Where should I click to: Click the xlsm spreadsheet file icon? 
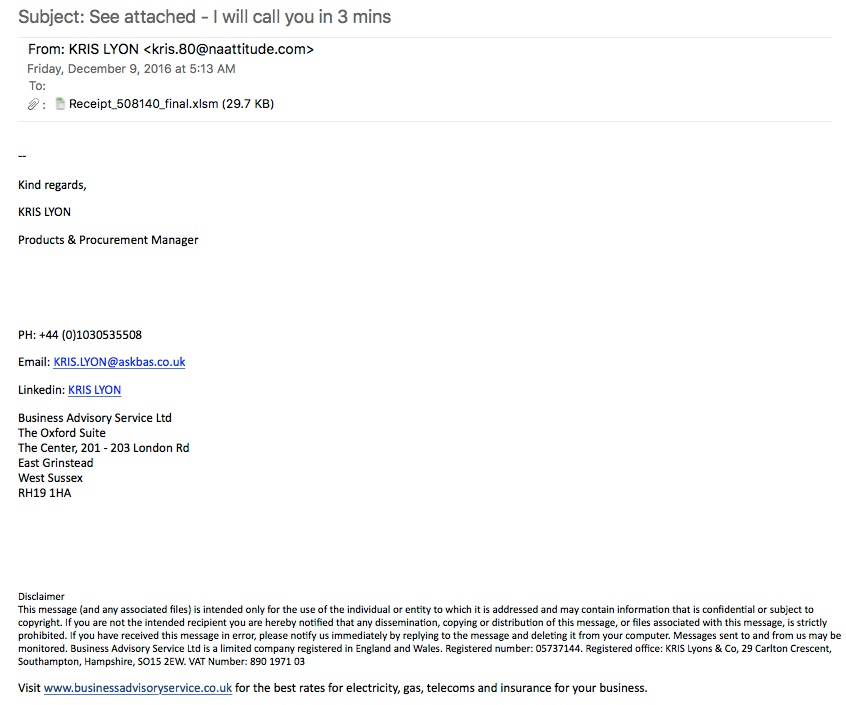[x=60, y=104]
